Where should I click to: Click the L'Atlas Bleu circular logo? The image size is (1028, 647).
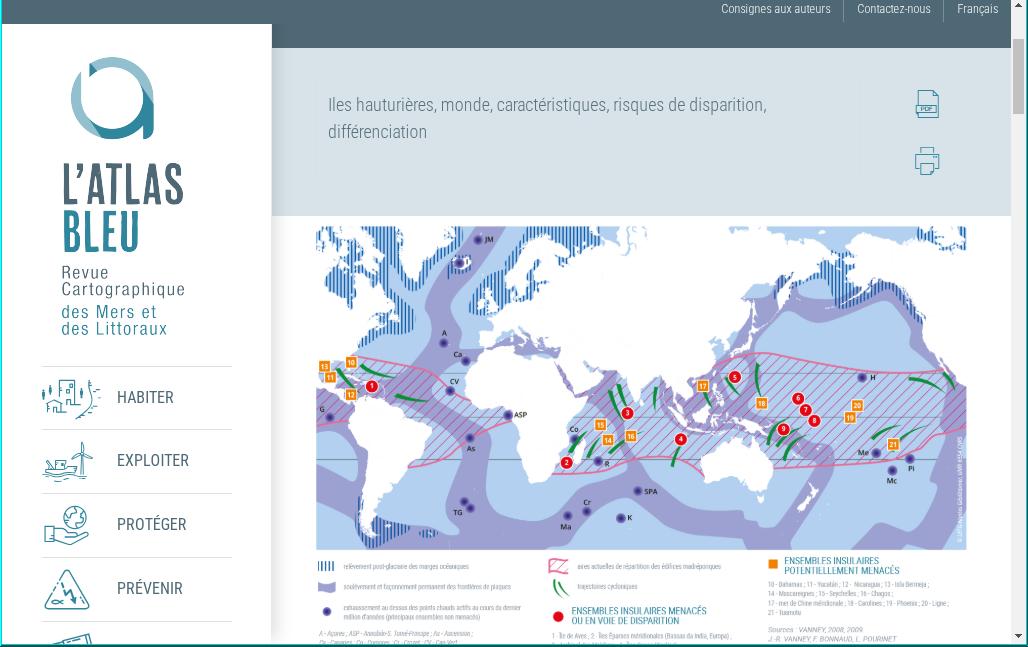coord(113,98)
